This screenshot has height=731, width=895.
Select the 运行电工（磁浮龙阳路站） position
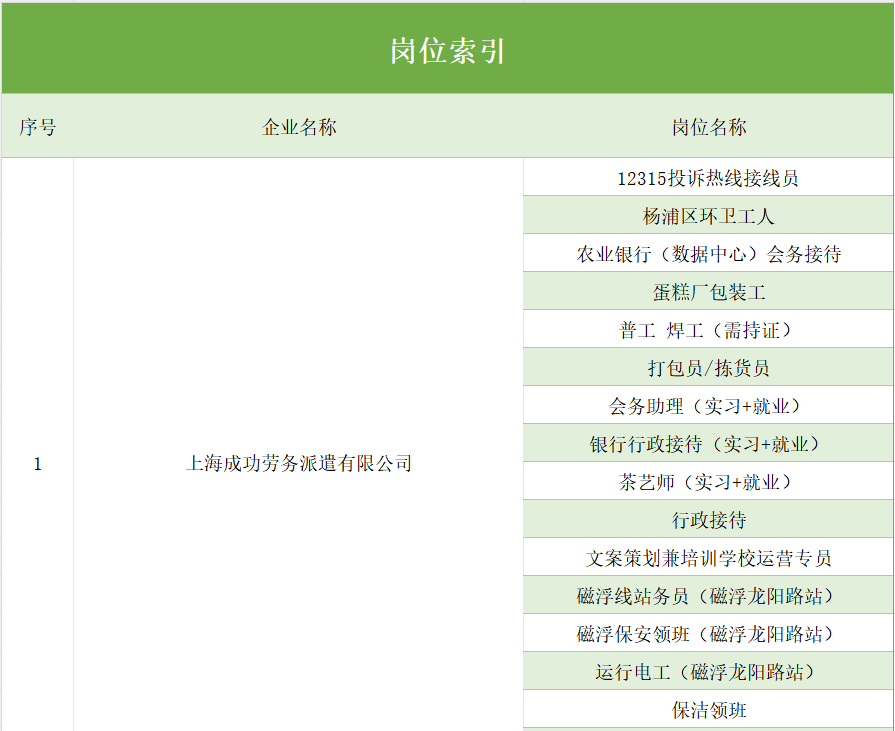708,672
